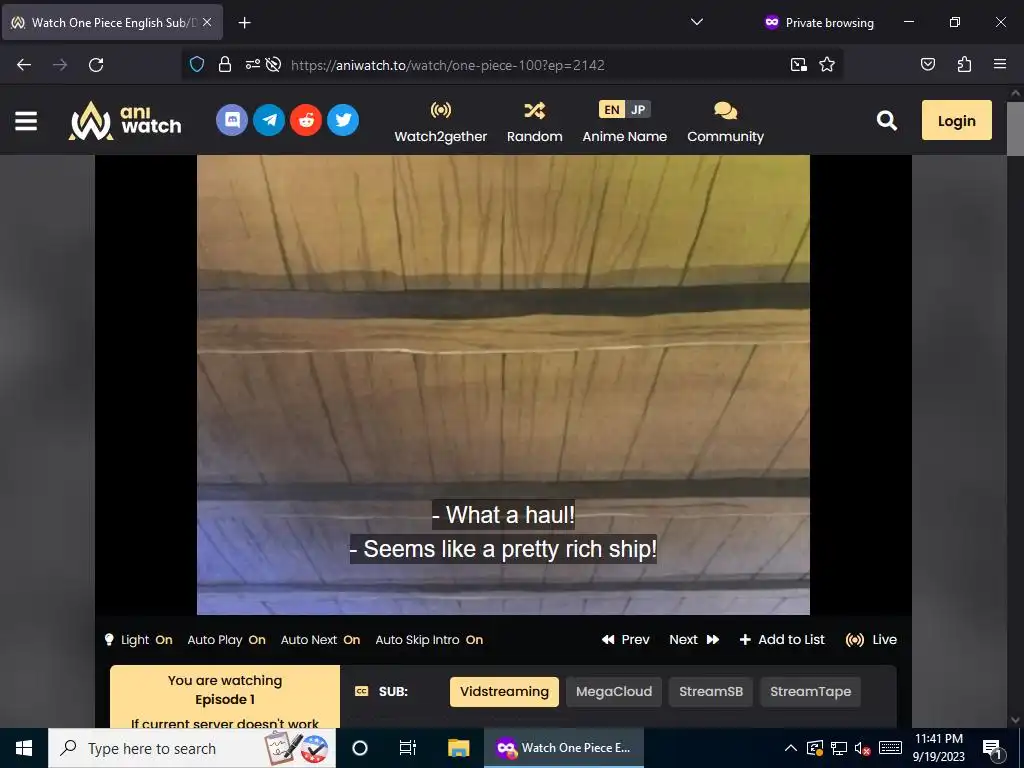Open the Discord social link

232,120
